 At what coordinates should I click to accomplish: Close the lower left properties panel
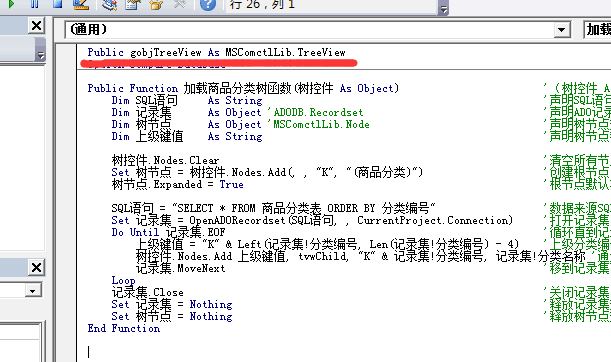click(x=37, y=268)
